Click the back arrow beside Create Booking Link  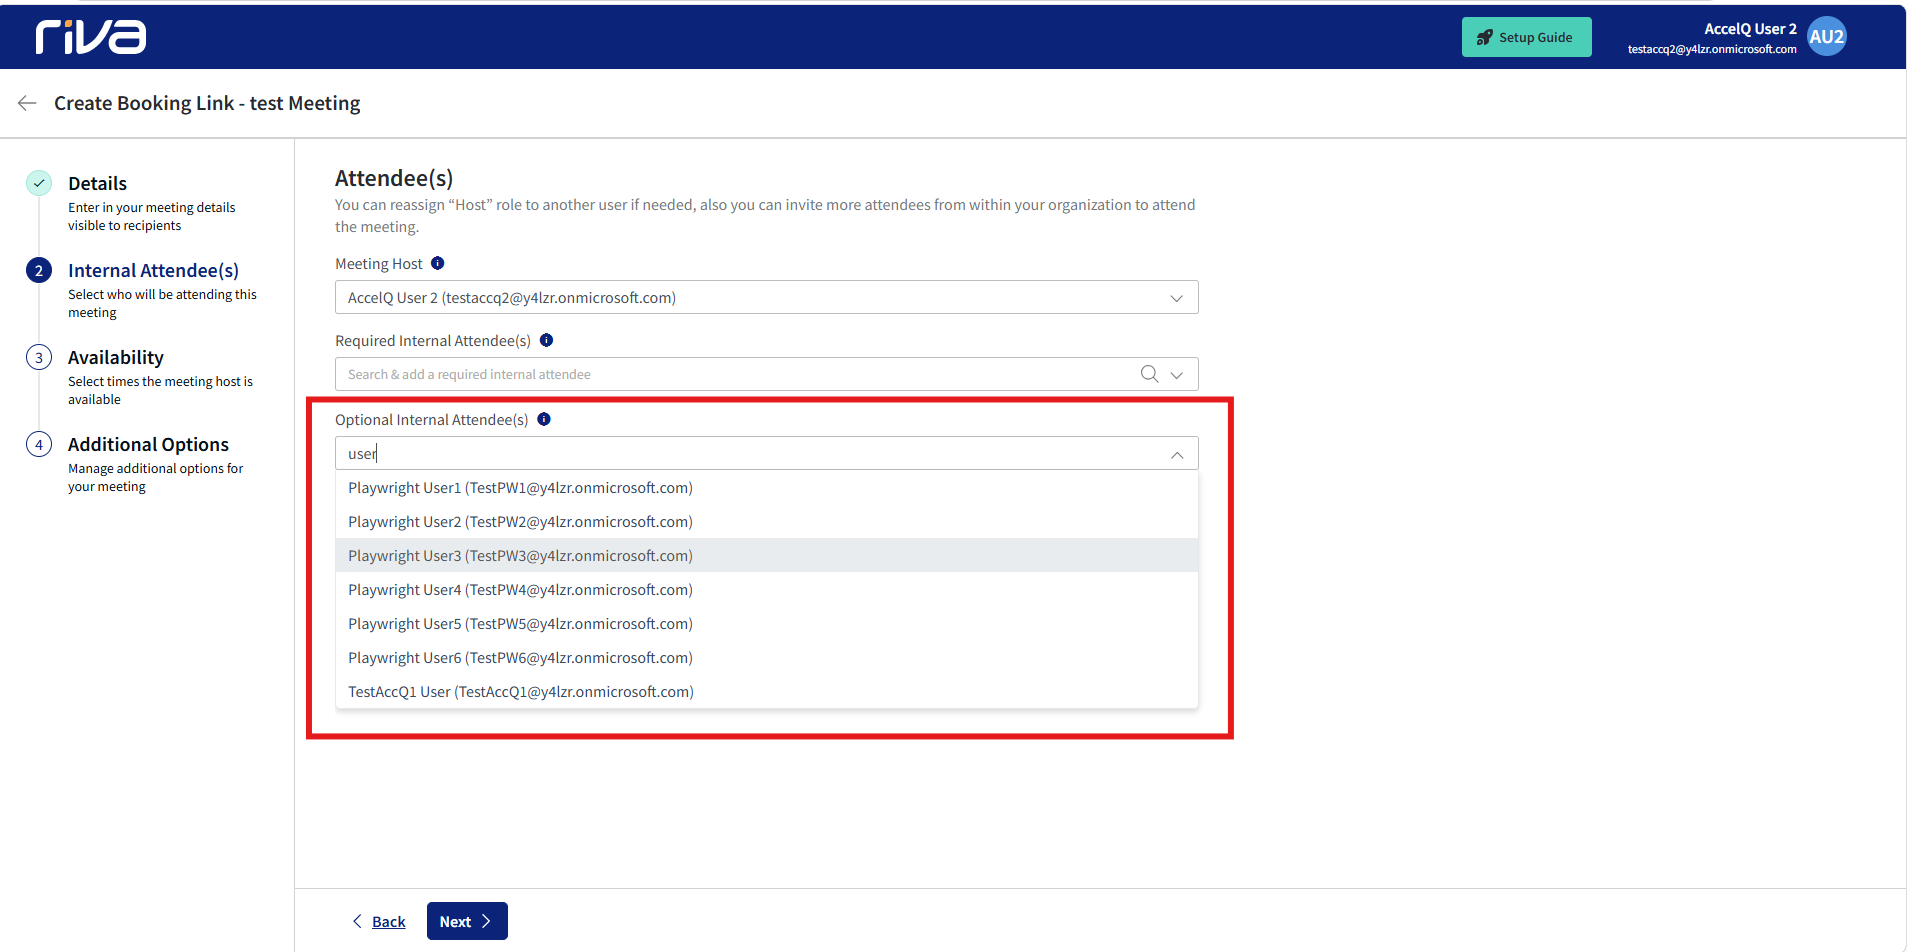click(27, 103)
